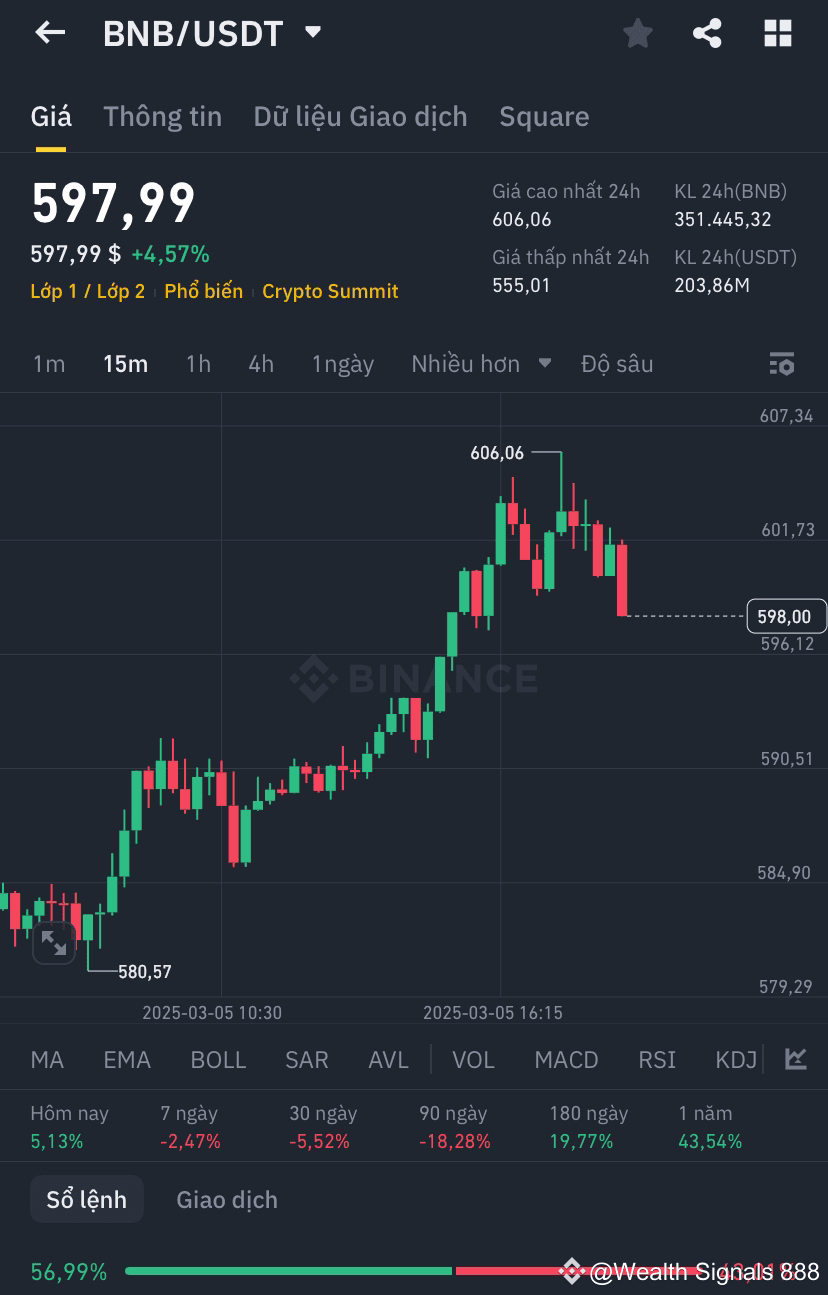Favorite BNB/USDT using the star icon

tap(637, 32)
